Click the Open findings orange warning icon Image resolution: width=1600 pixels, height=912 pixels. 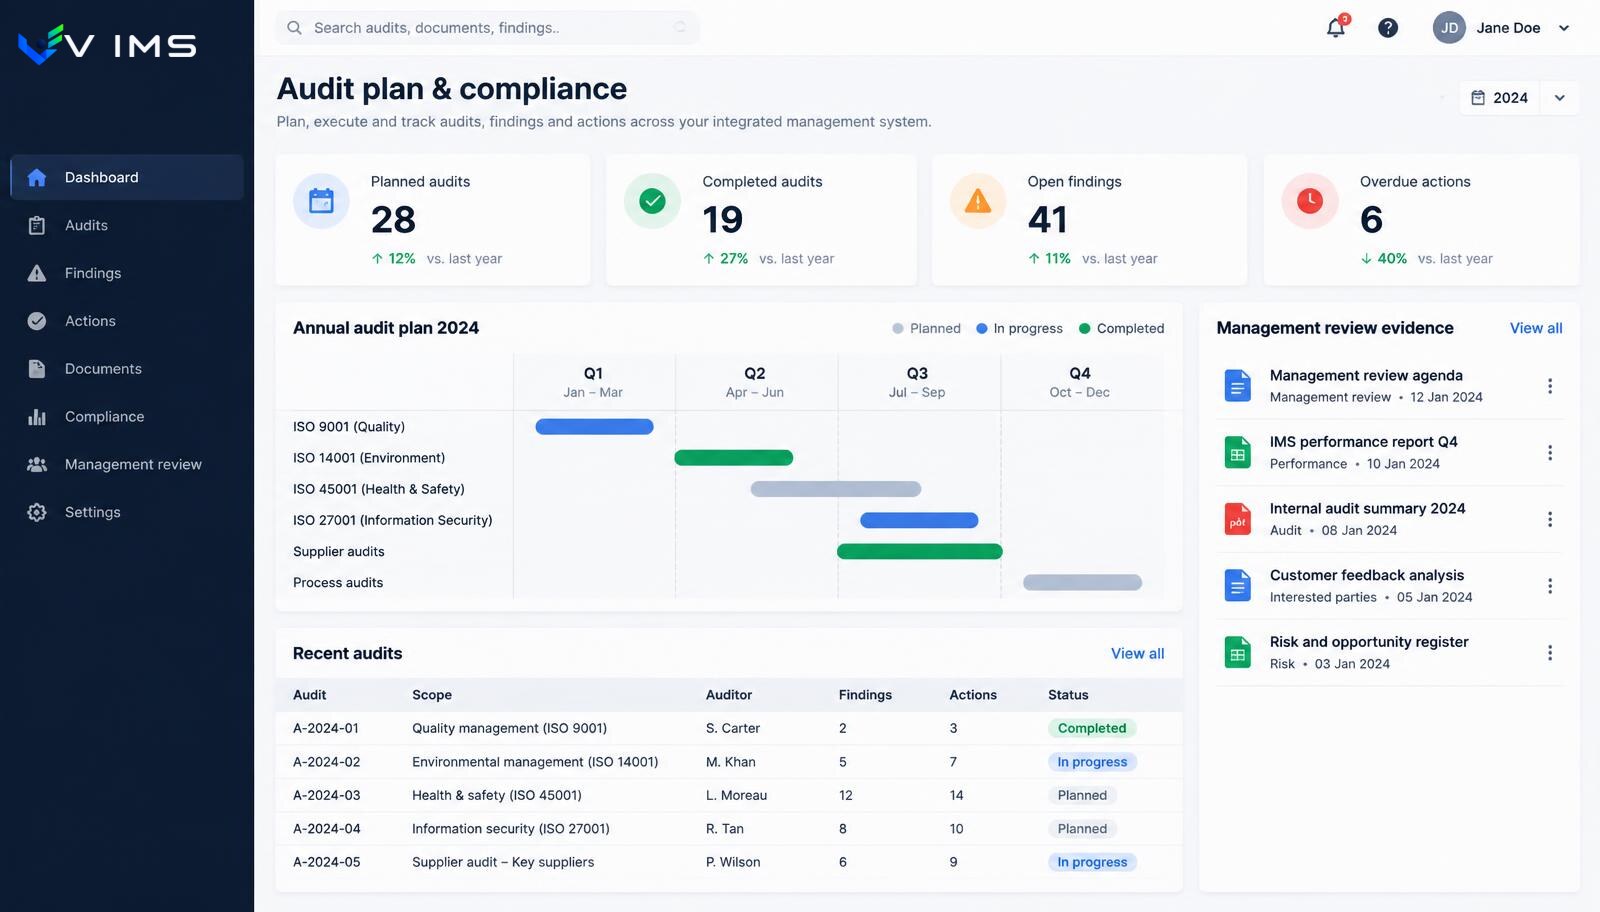(x=978, y=201)
